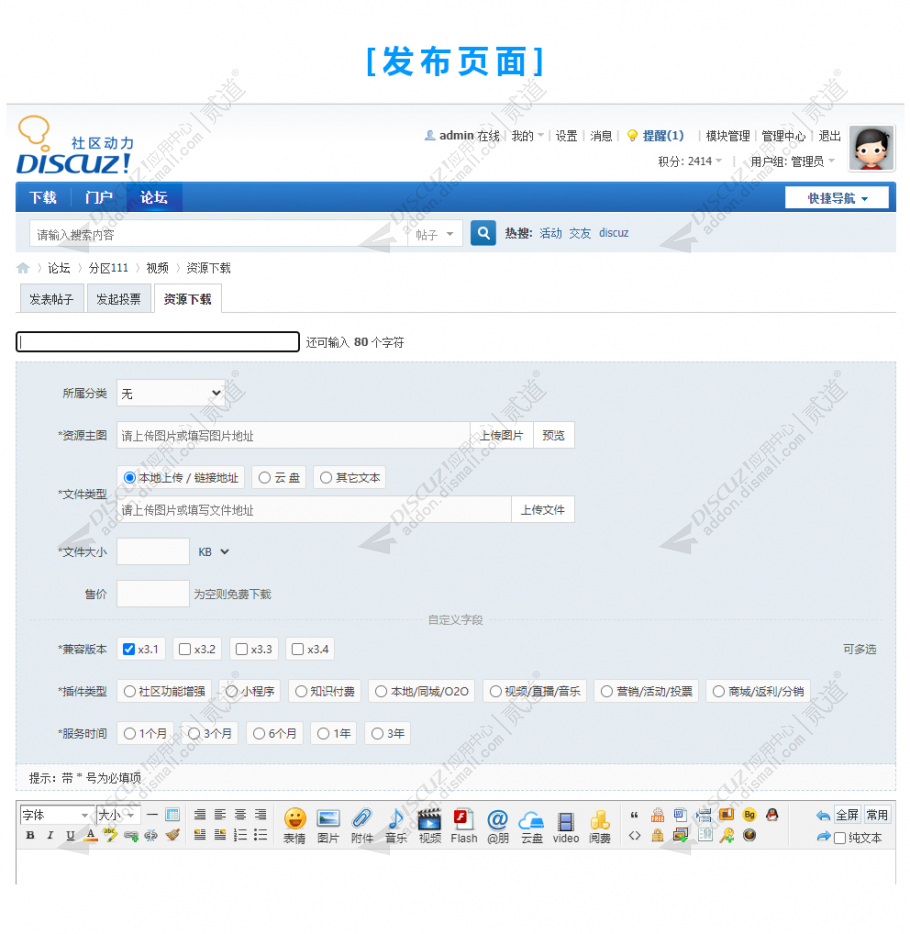Insert a quote block icon
This screenshot has height=934, width=910.
click(635, 815)
